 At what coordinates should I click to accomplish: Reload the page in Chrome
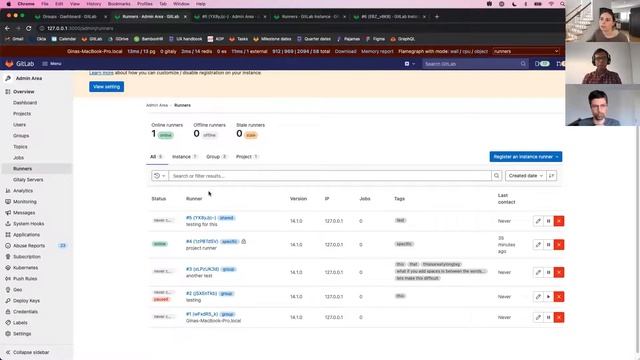click(29, 28)
